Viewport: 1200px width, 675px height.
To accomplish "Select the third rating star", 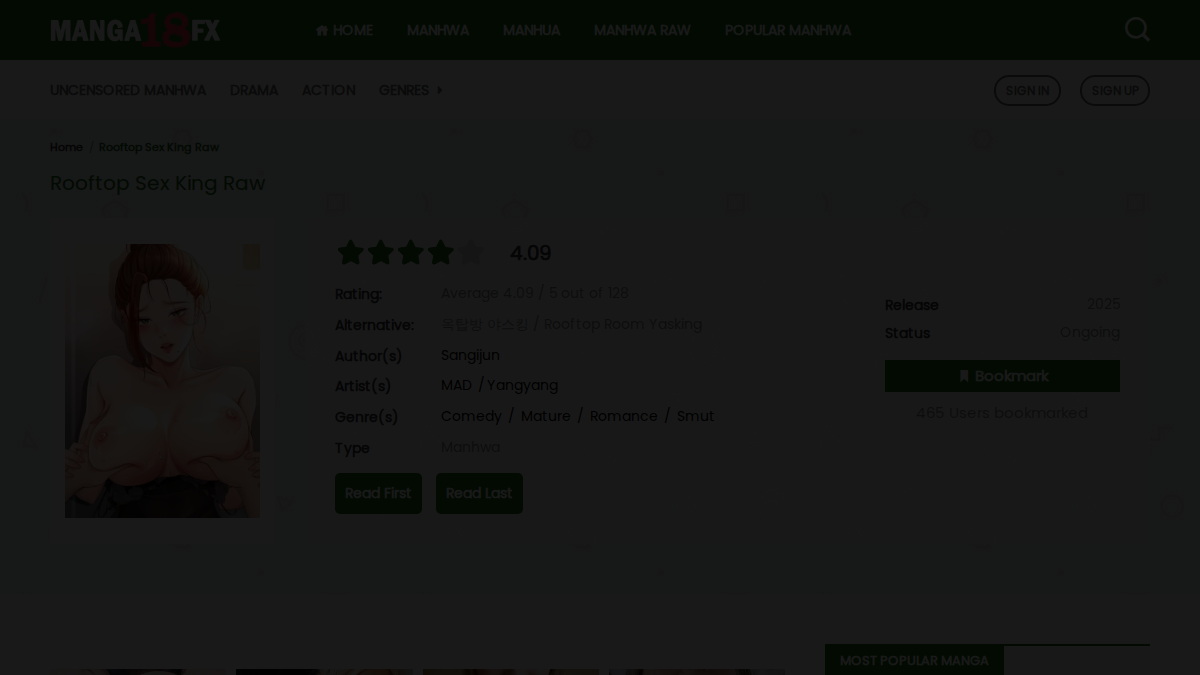I will [410, 253].
